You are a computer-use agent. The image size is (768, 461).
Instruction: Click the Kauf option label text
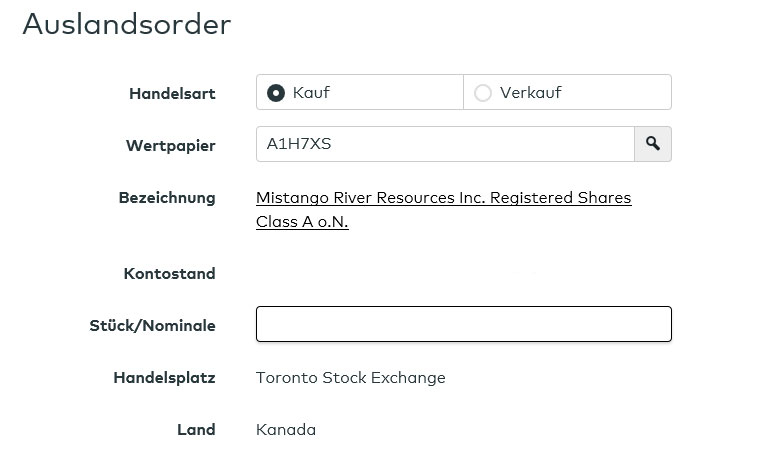pos(311,93)
